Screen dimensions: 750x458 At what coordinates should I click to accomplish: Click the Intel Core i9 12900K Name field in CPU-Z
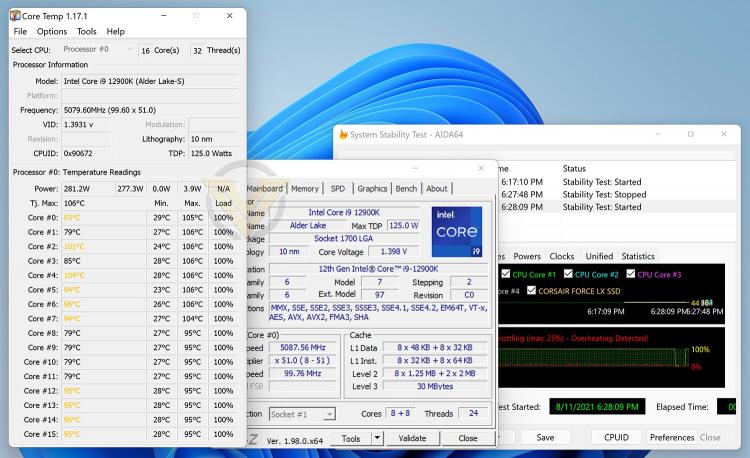344,212
